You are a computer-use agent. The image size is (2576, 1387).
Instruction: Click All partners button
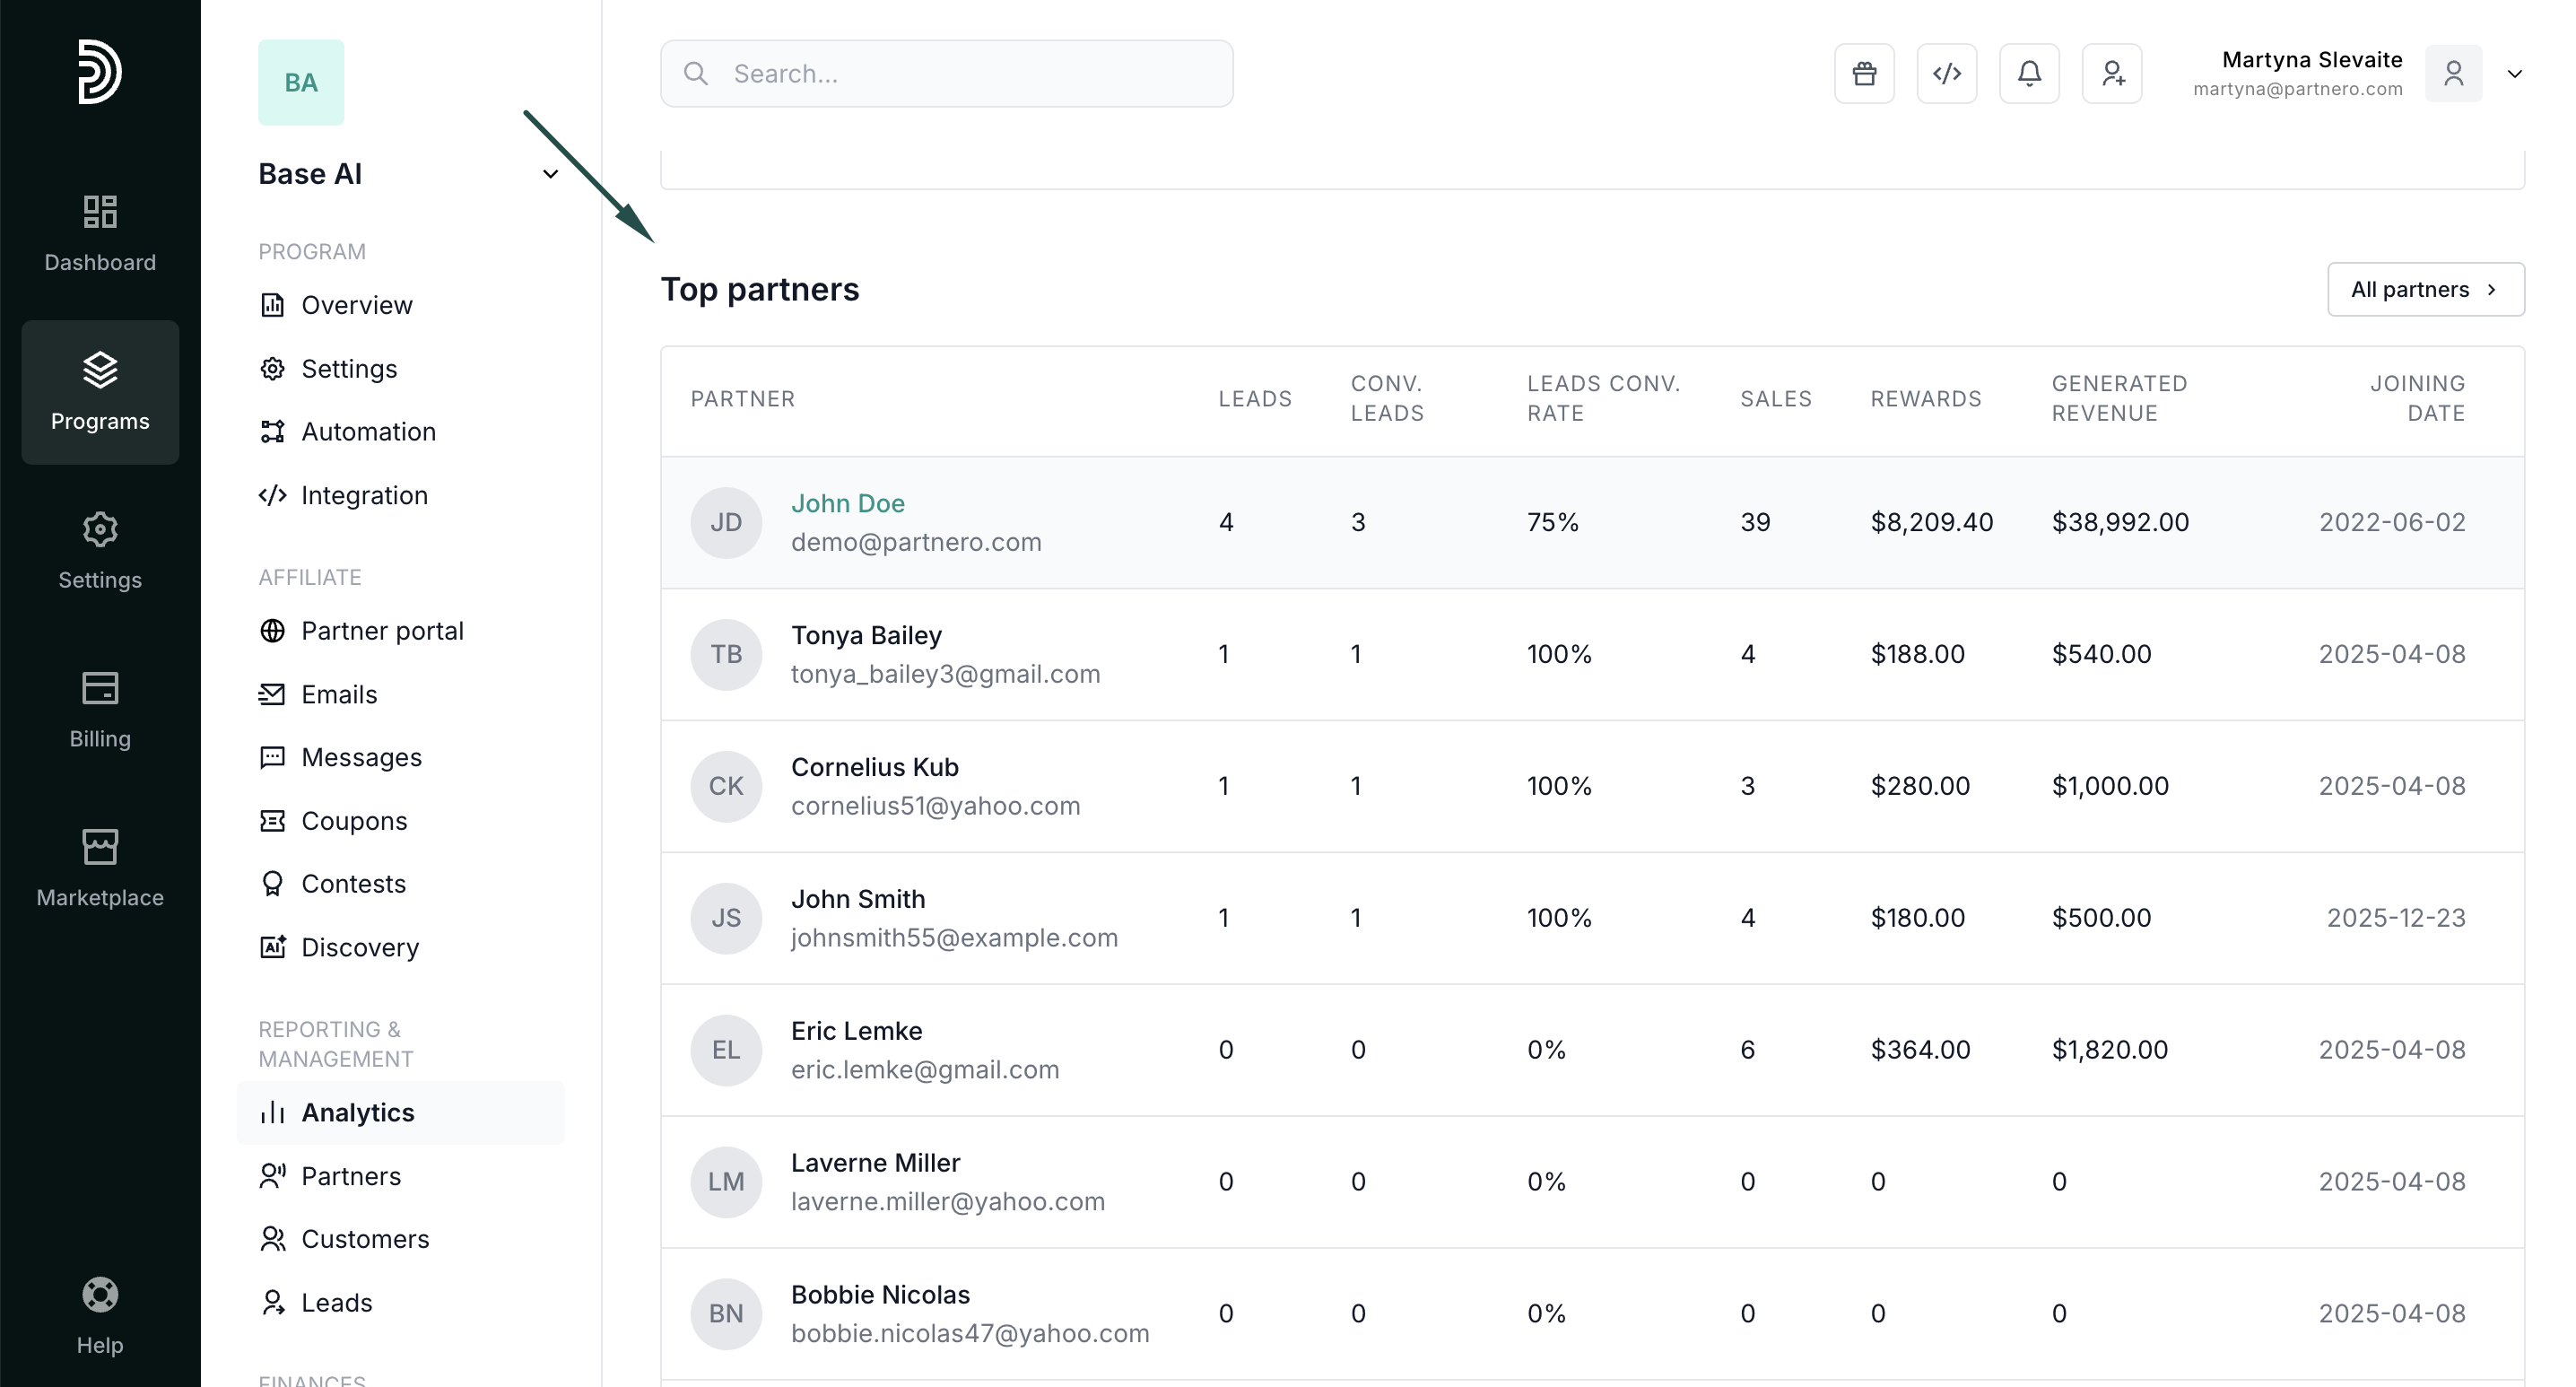coord(2425,290)
